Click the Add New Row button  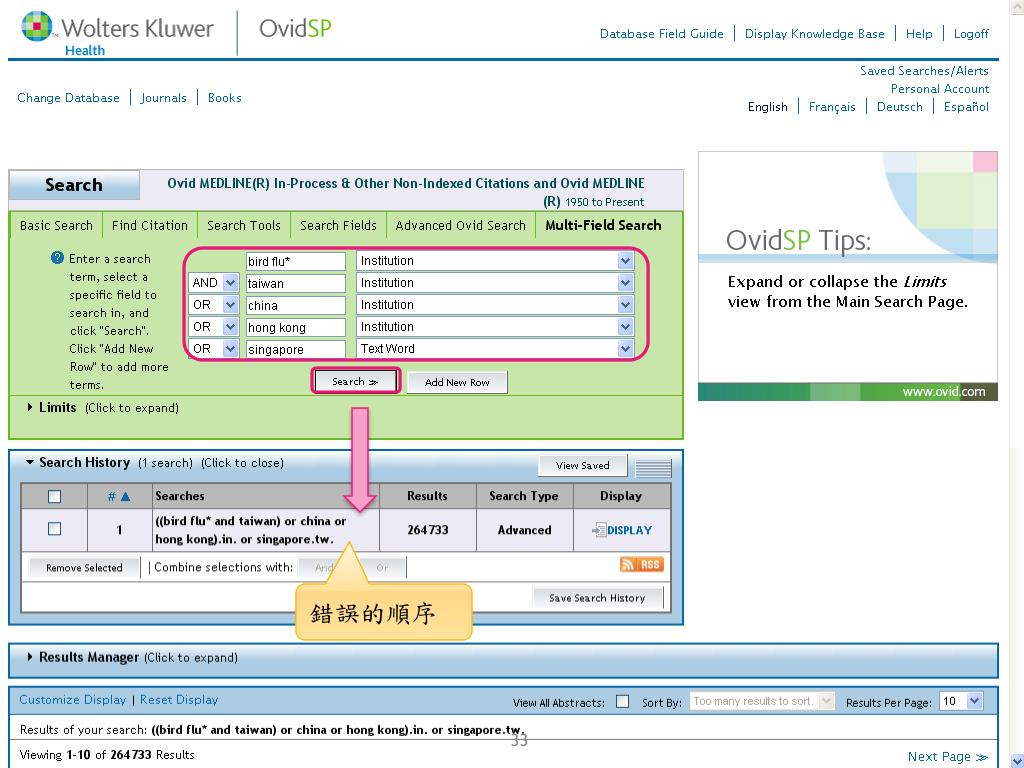(457, 382)
